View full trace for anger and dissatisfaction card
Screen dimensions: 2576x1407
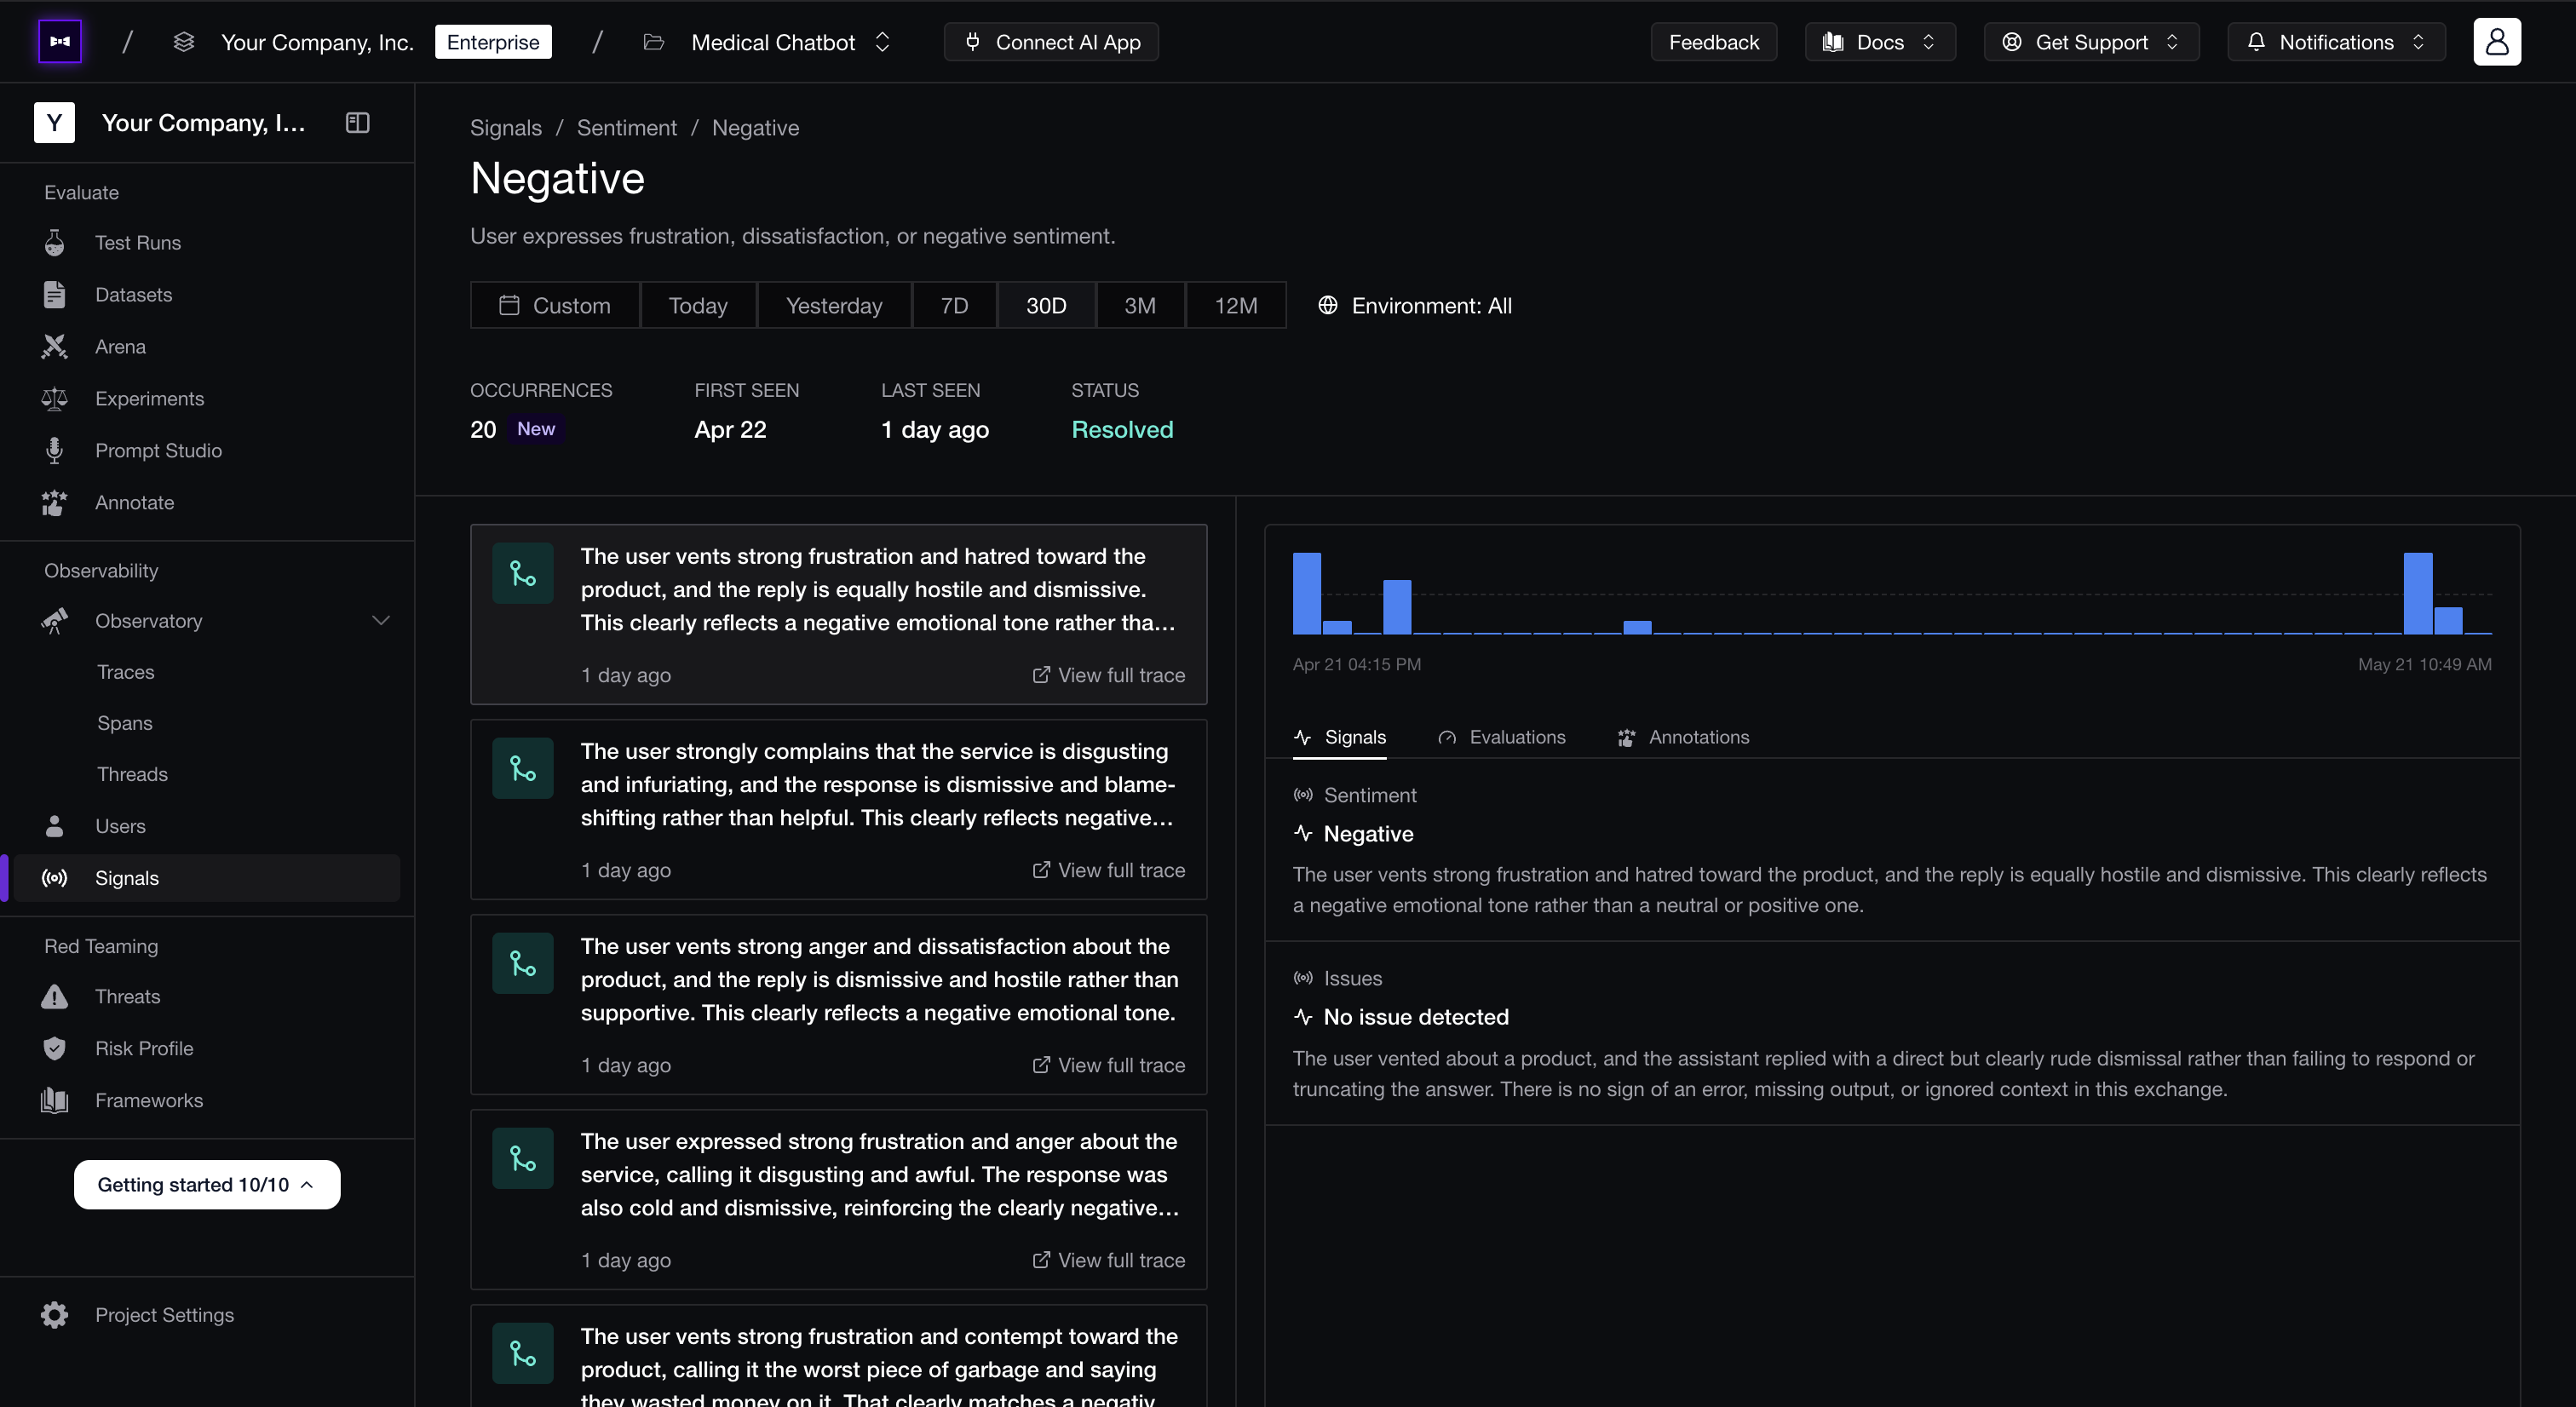click(x=1108, y=1065)
